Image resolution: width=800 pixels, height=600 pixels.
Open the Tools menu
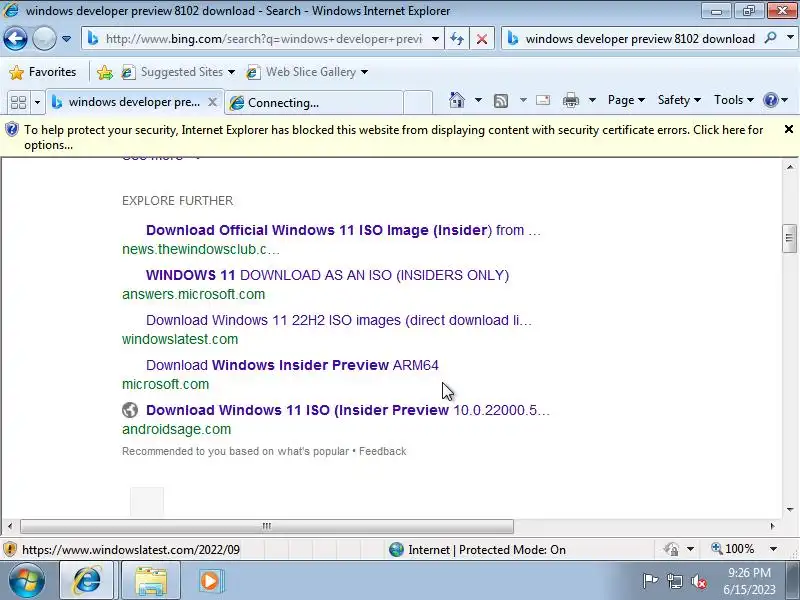(x=734, y=100)
